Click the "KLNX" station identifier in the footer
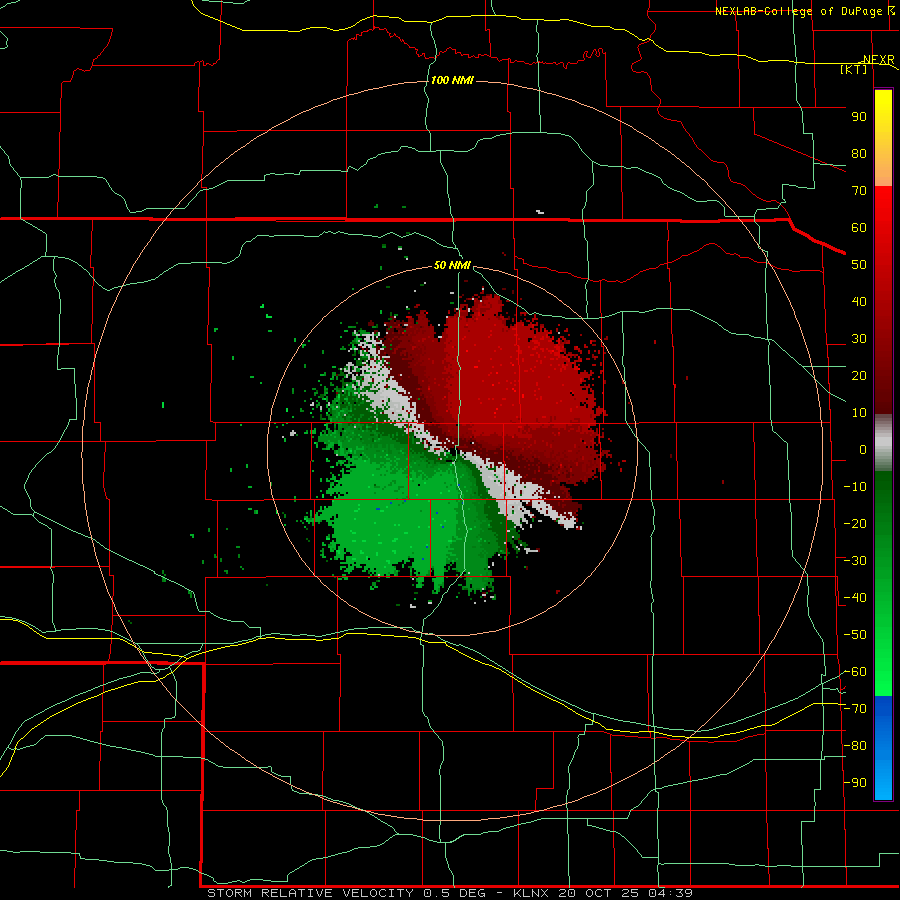This screenshot has height=900, width=900. 531,893
